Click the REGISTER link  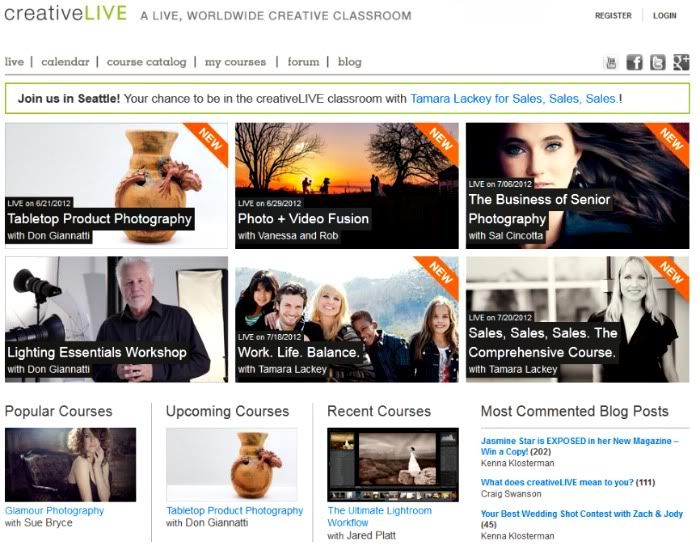(613, 16)
